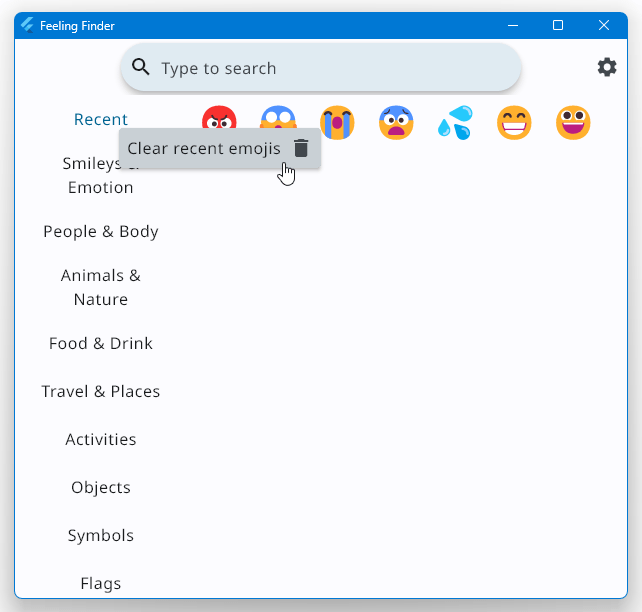The width and height of the screenshot is (642, 612).
Task: Switch to the Symbols category
Action: (x=101, y=535)
